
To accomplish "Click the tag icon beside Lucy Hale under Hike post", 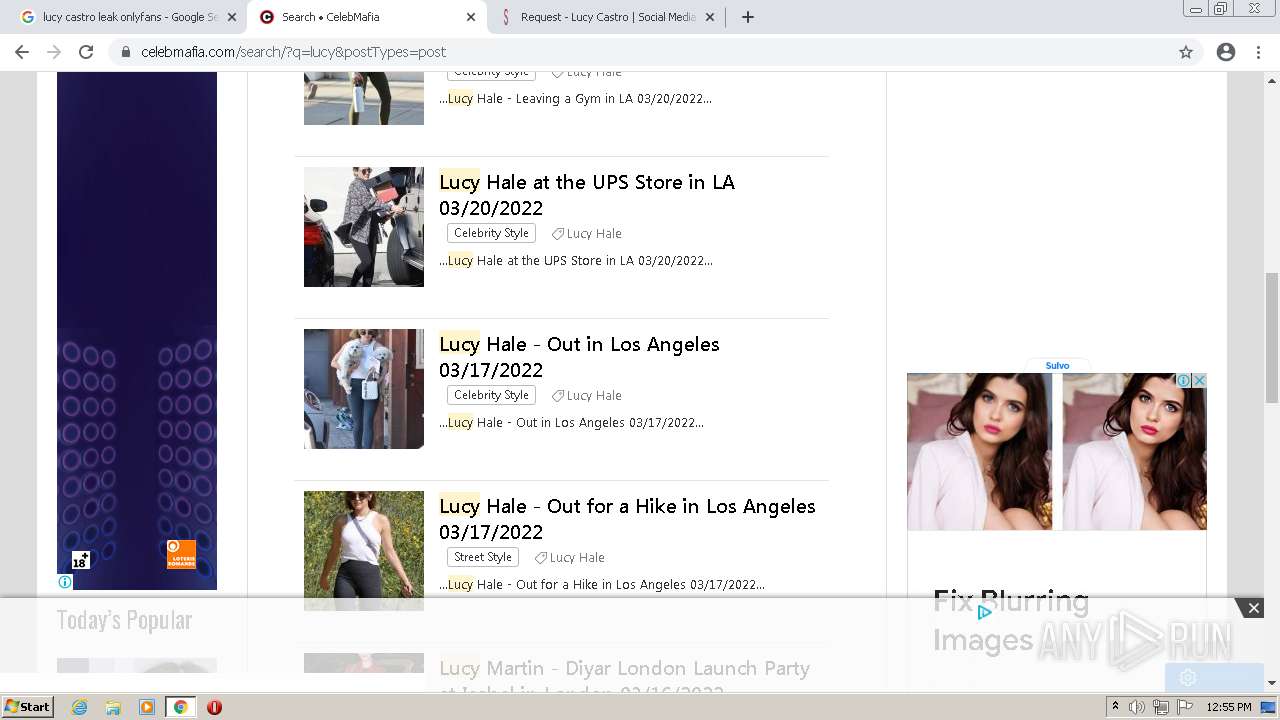I will pyautogui.click(x=540, y=558).
